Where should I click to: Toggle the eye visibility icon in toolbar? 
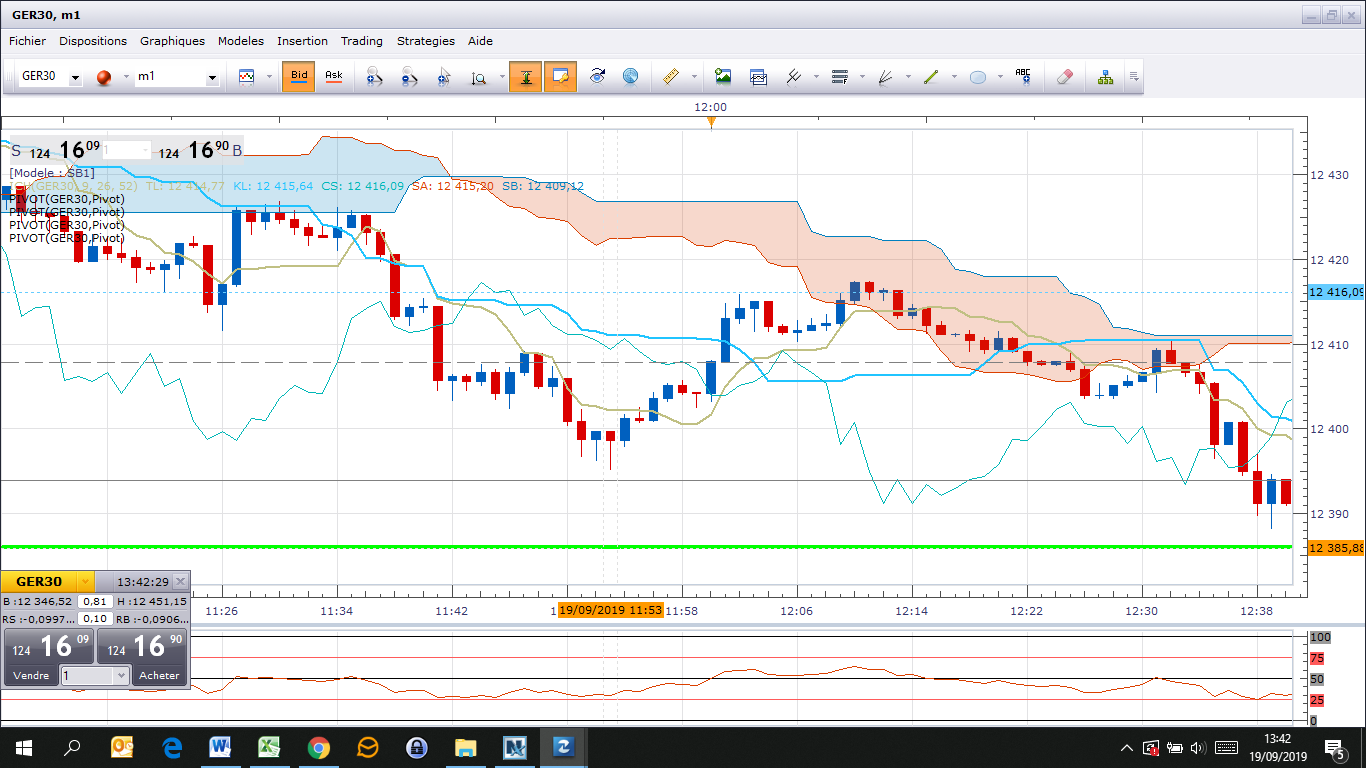pyautogui.click(x=597, y=77)
